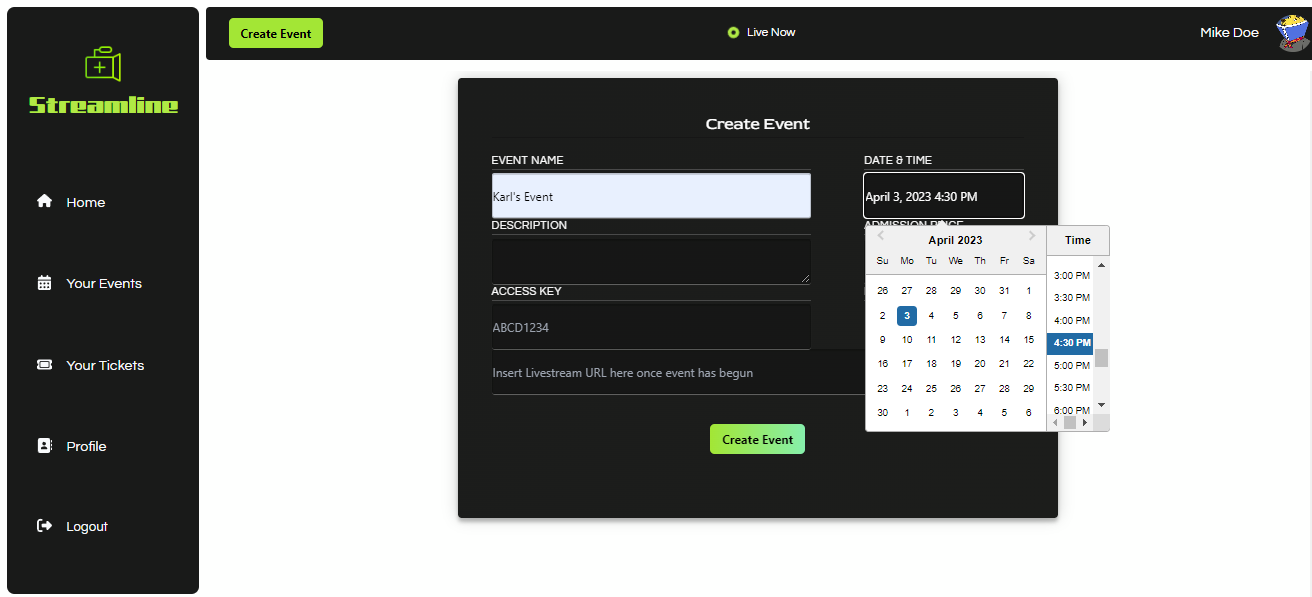1312x597 pixels.
Task: Submit the form with the gradient Create Event button
Action: coord(757,439)
